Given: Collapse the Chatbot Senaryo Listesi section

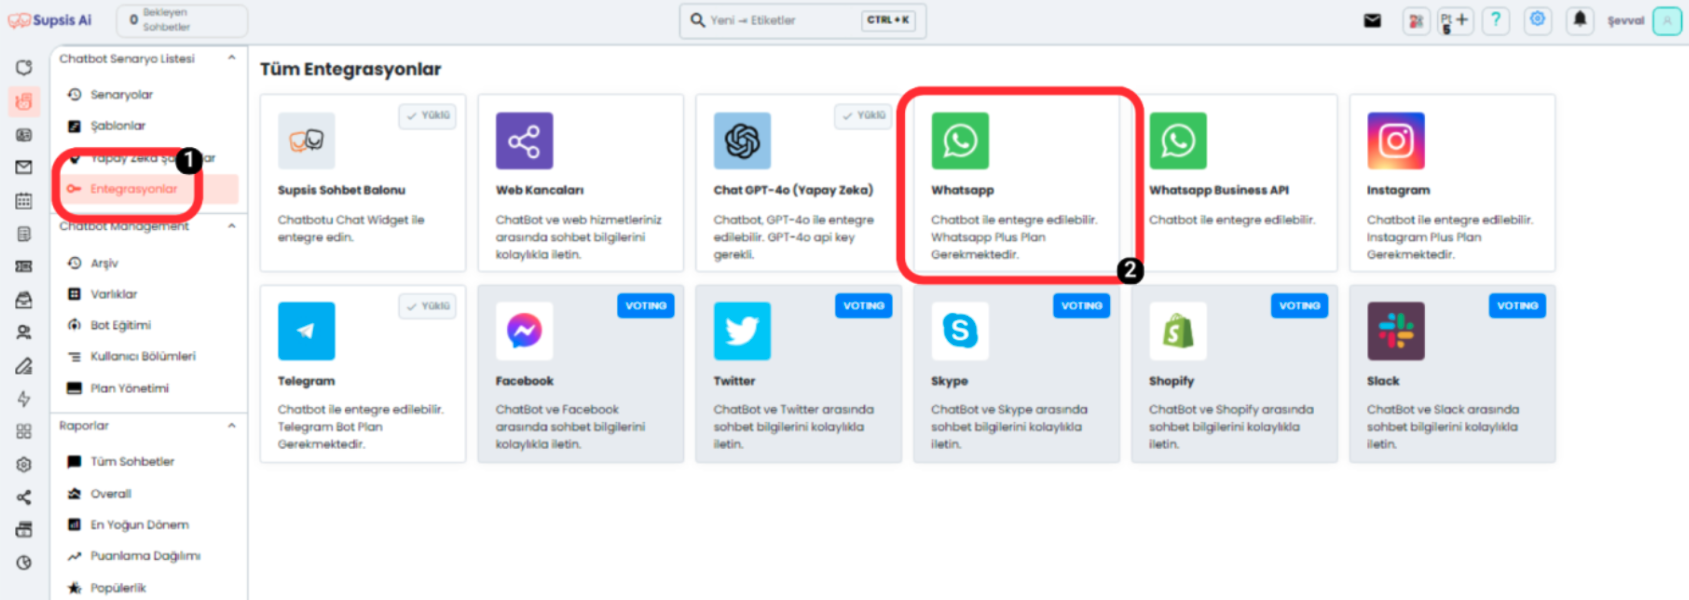Looking at the screenshot, I should (232, 59).
